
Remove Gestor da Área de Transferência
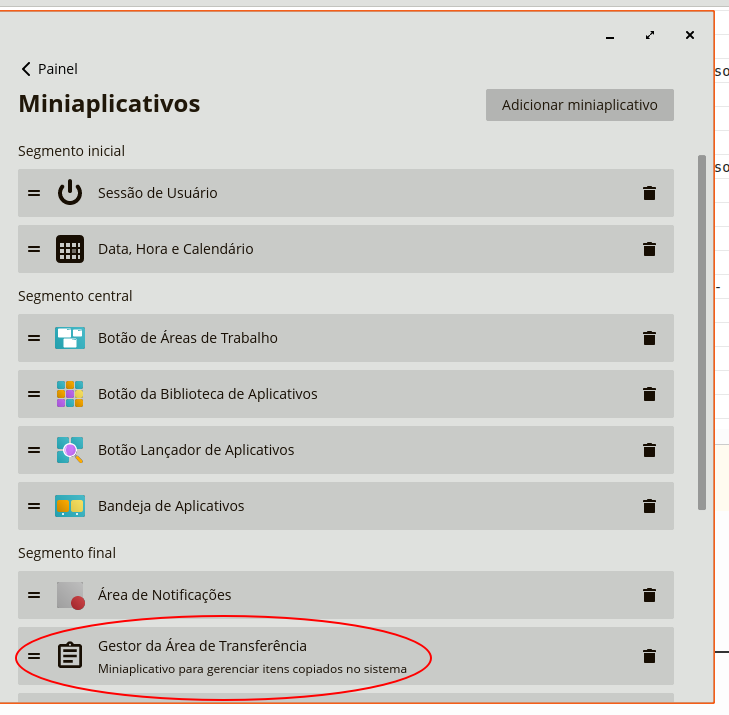pyautogui.click(x=649, y=656)
